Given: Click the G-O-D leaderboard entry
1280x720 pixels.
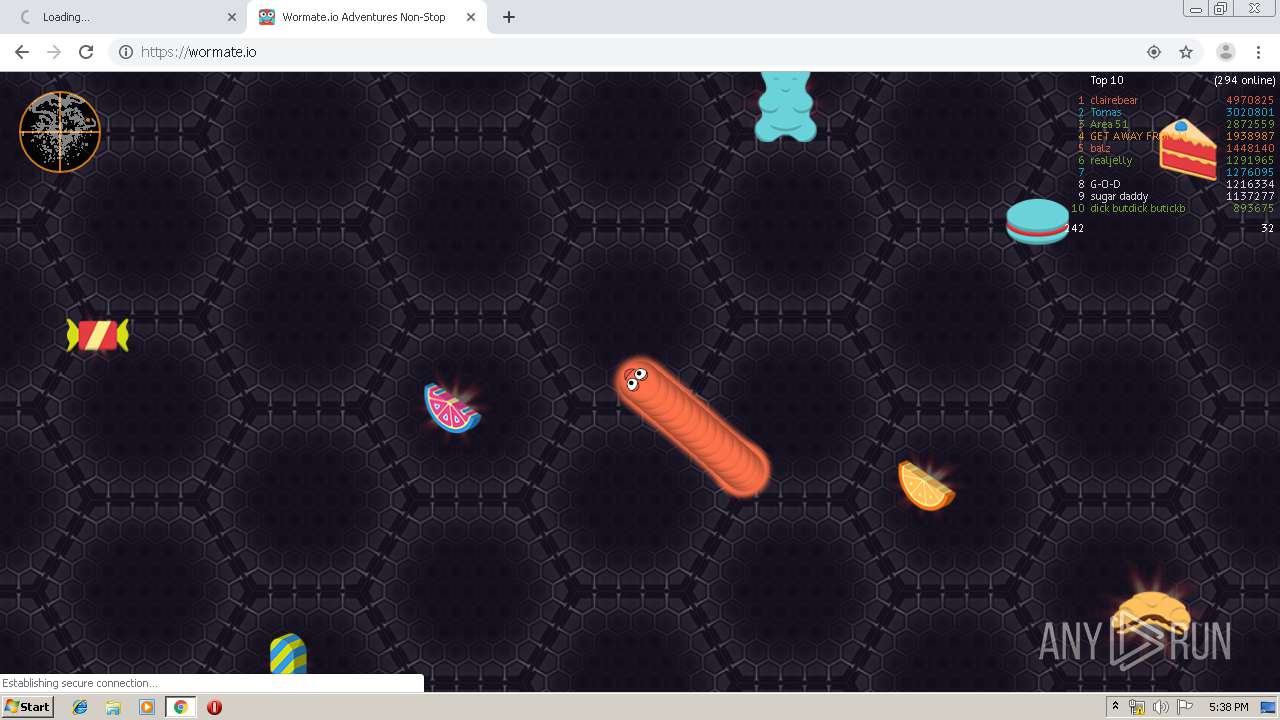Looking at the screenshot, I should (1105, 184).
